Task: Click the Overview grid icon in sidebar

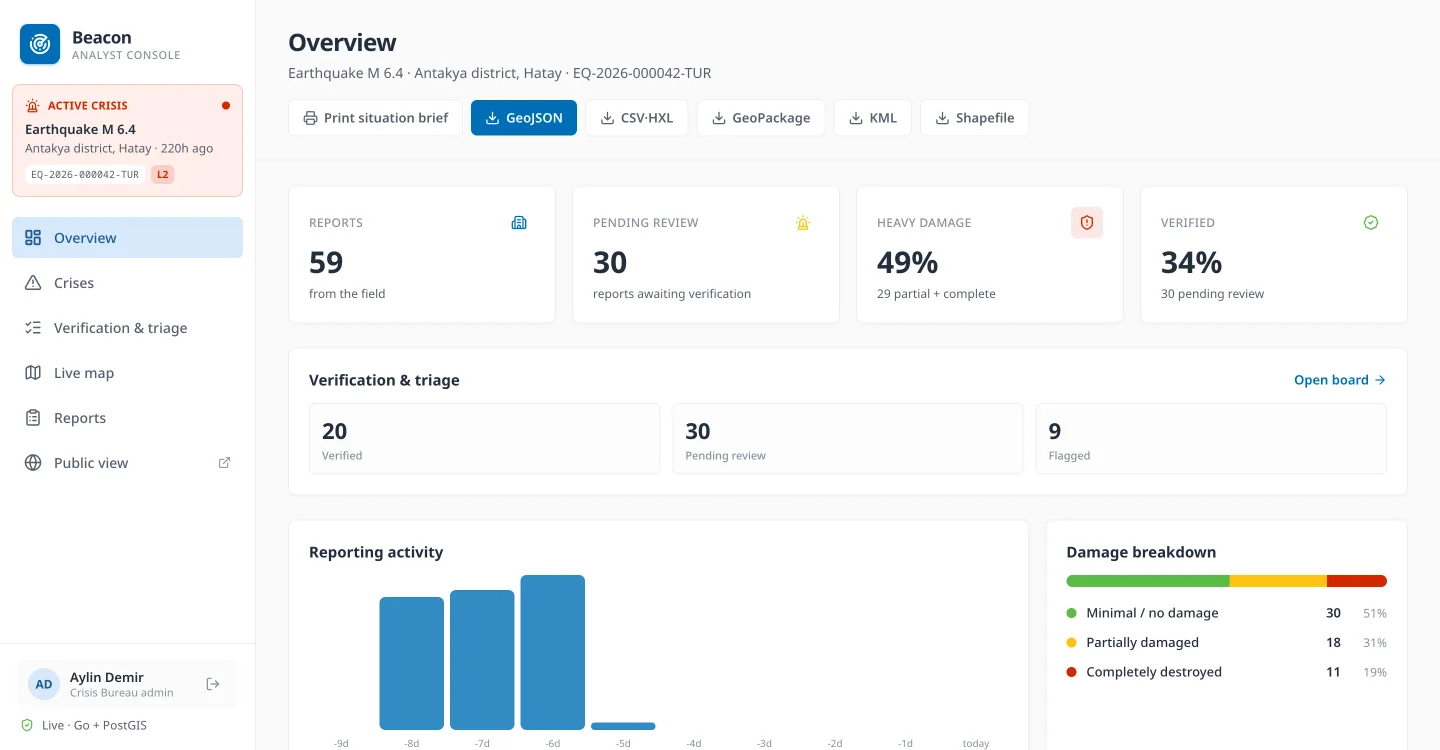Action: click(33, 238)
